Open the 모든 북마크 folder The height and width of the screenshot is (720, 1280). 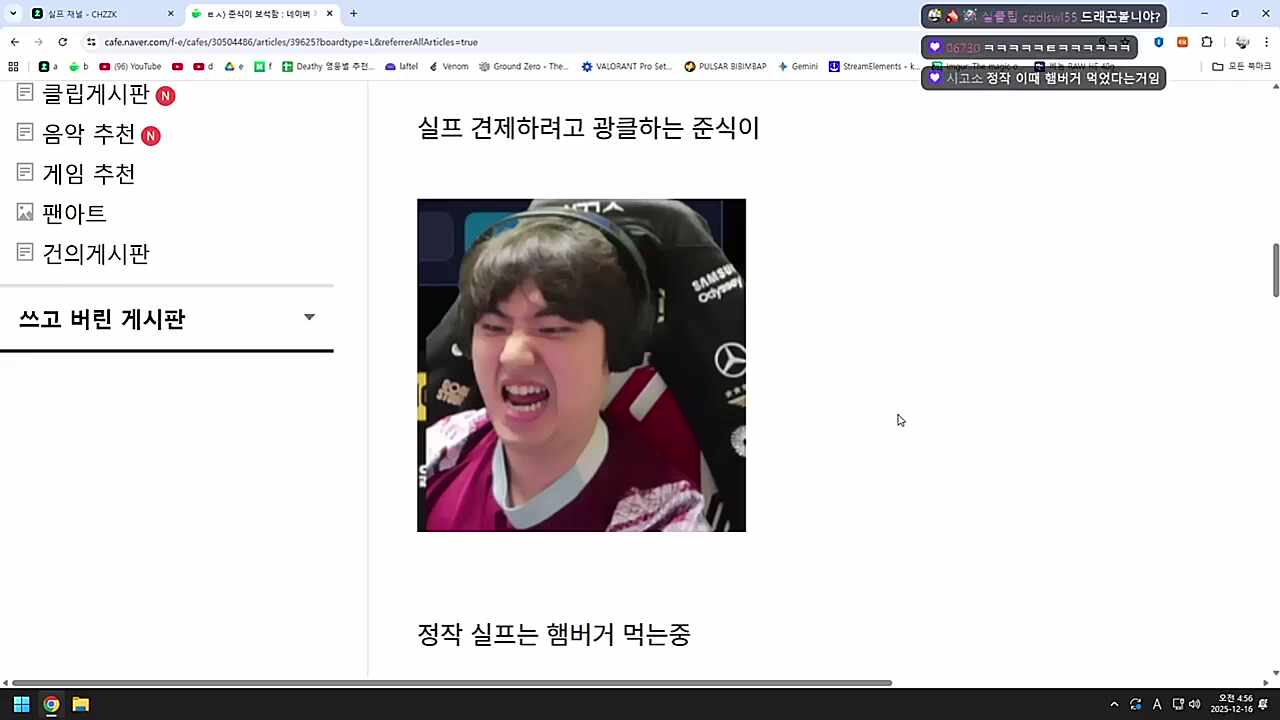point(1240,66)
